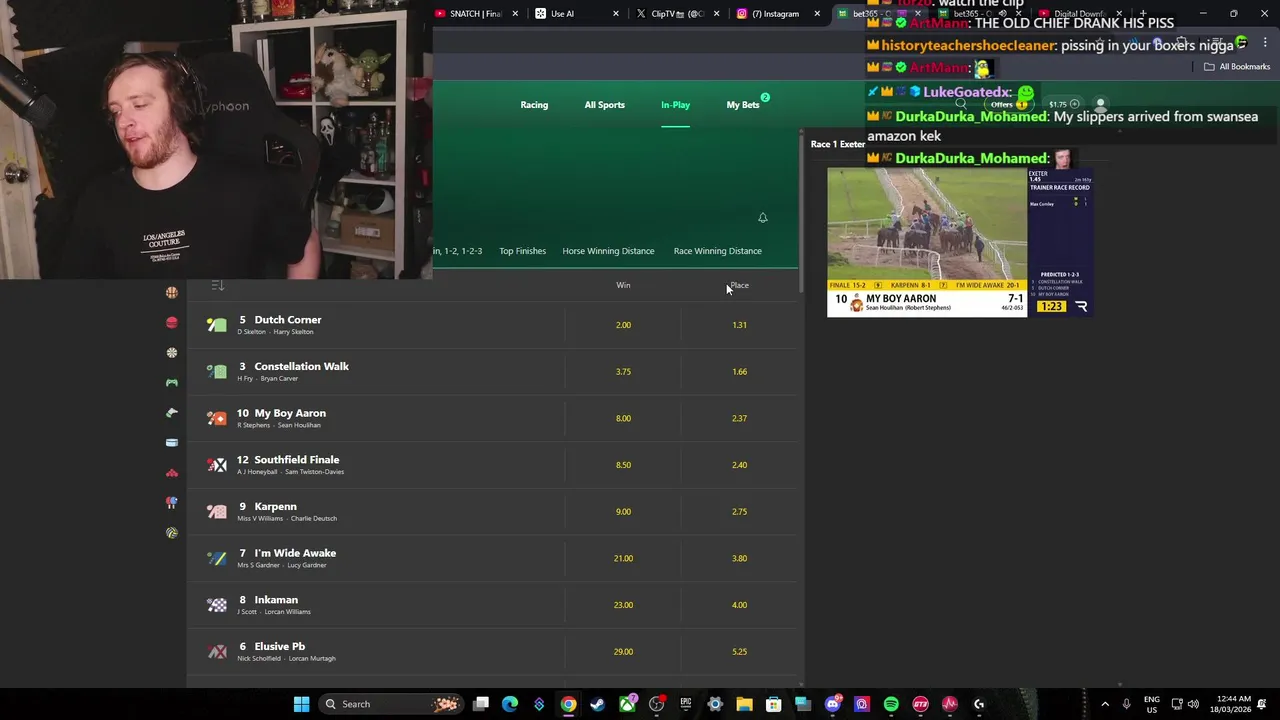
Task: Select Constellation Walk place odds 1.66
Action: coord(739,371)
